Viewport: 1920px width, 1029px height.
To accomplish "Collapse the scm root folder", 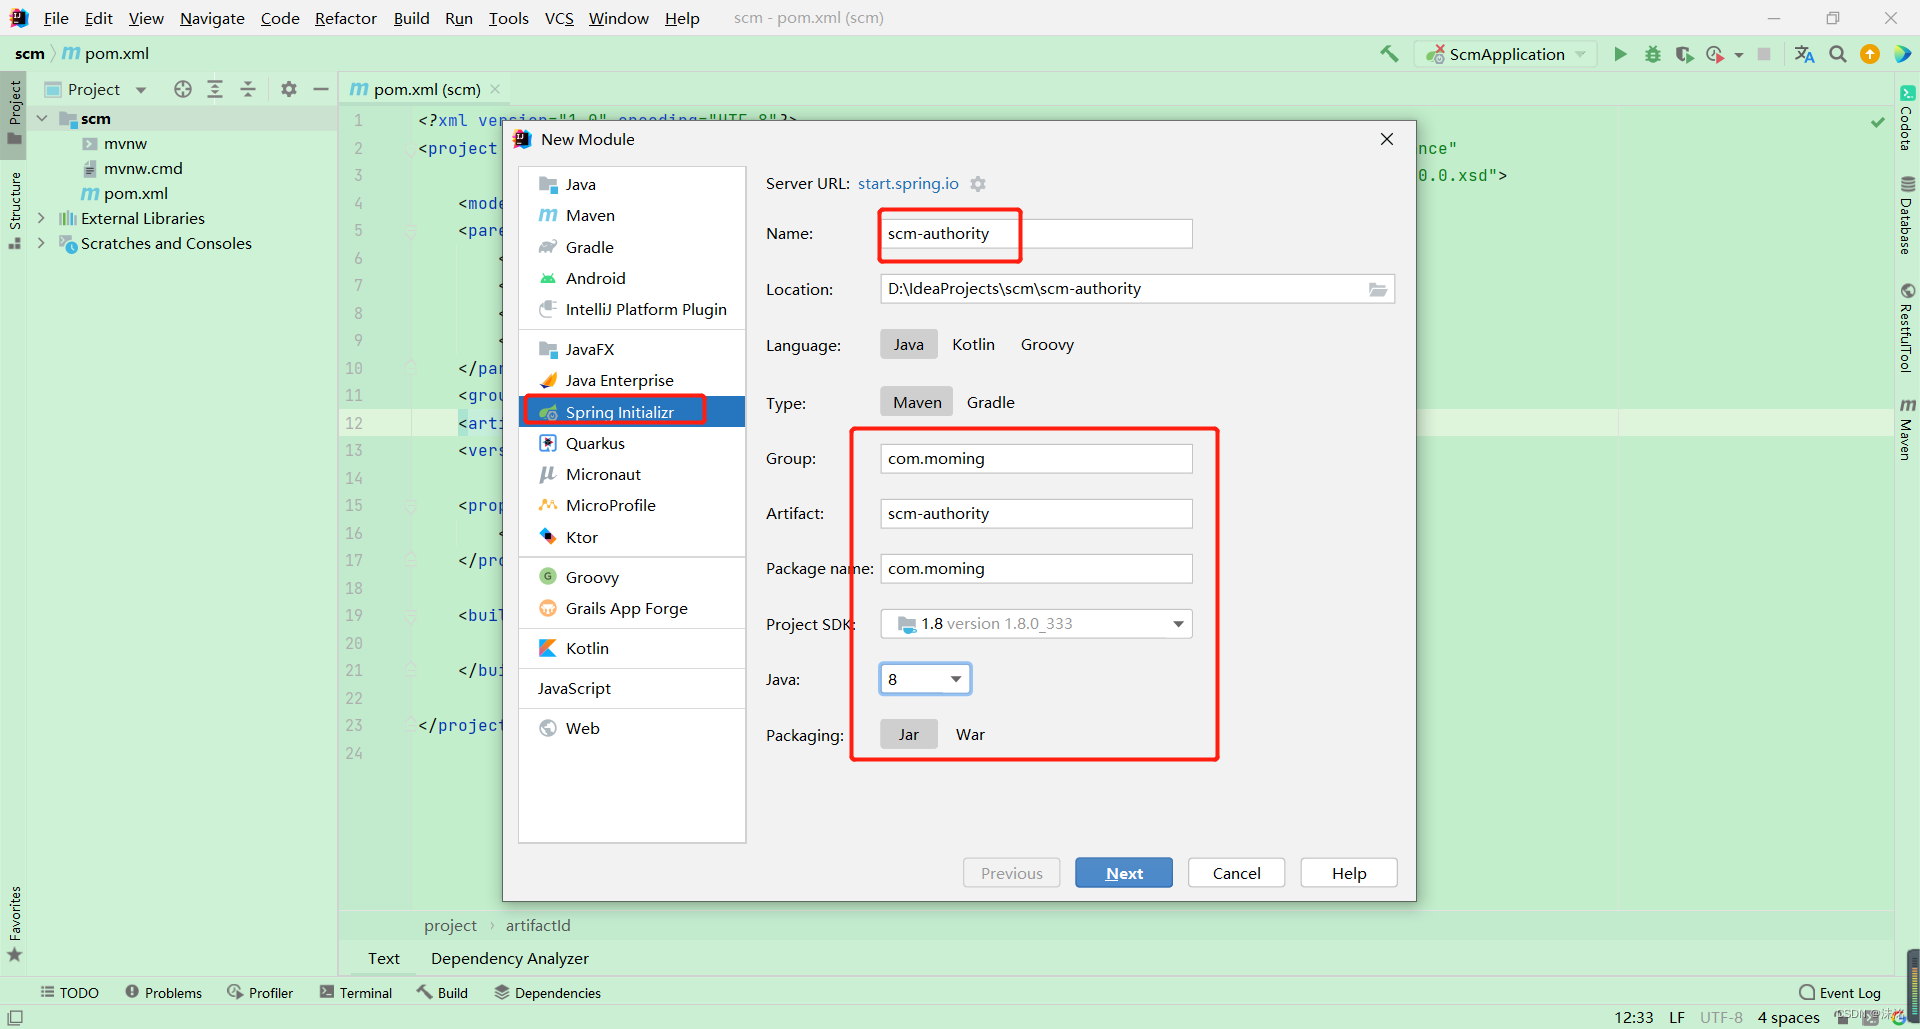I will pos(42,118).
